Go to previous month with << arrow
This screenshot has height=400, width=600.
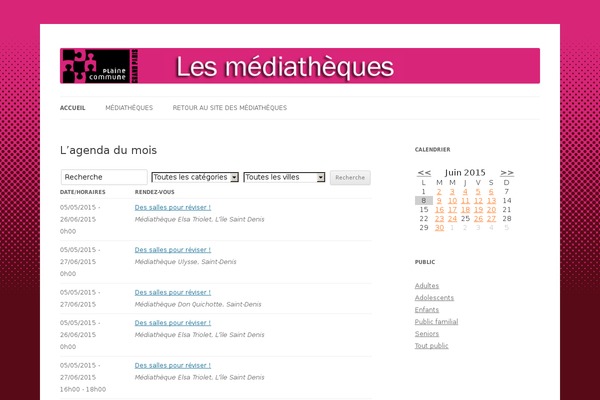[x=424, y=173]
